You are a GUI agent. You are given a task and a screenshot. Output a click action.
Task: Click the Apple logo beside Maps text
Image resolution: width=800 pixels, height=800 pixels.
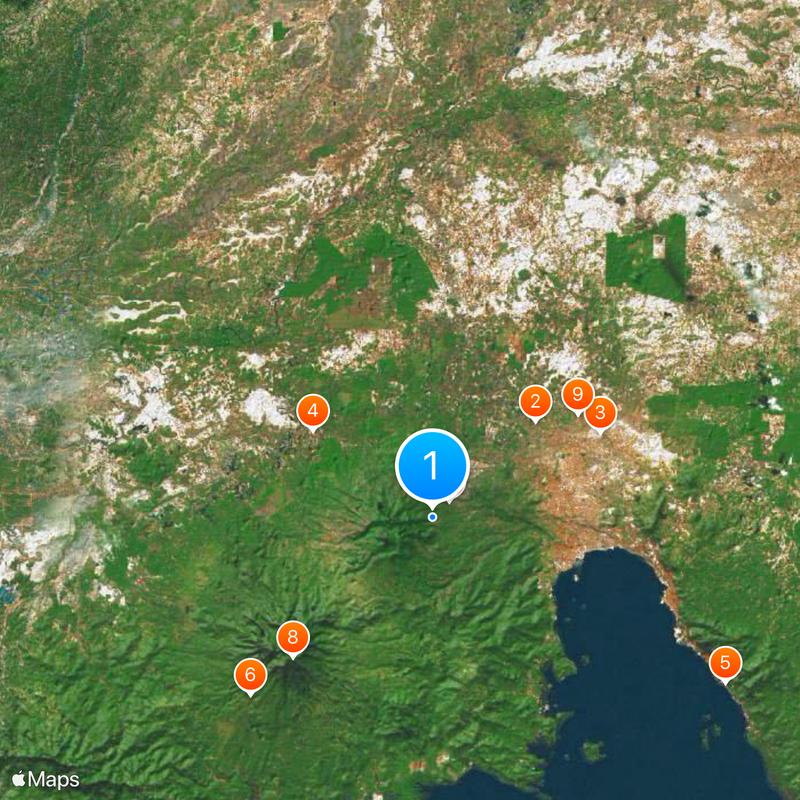pyautogui.click(x=18, y=779)
